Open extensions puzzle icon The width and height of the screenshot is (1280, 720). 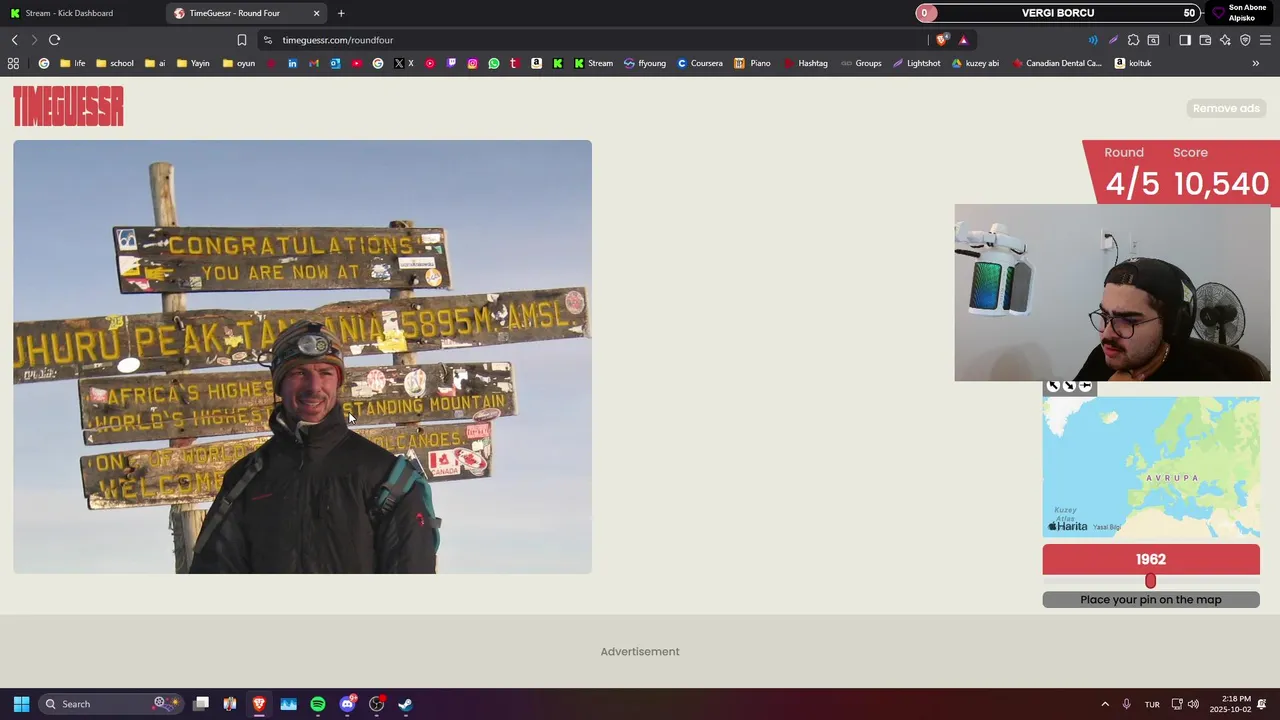tap(1133, 40)
